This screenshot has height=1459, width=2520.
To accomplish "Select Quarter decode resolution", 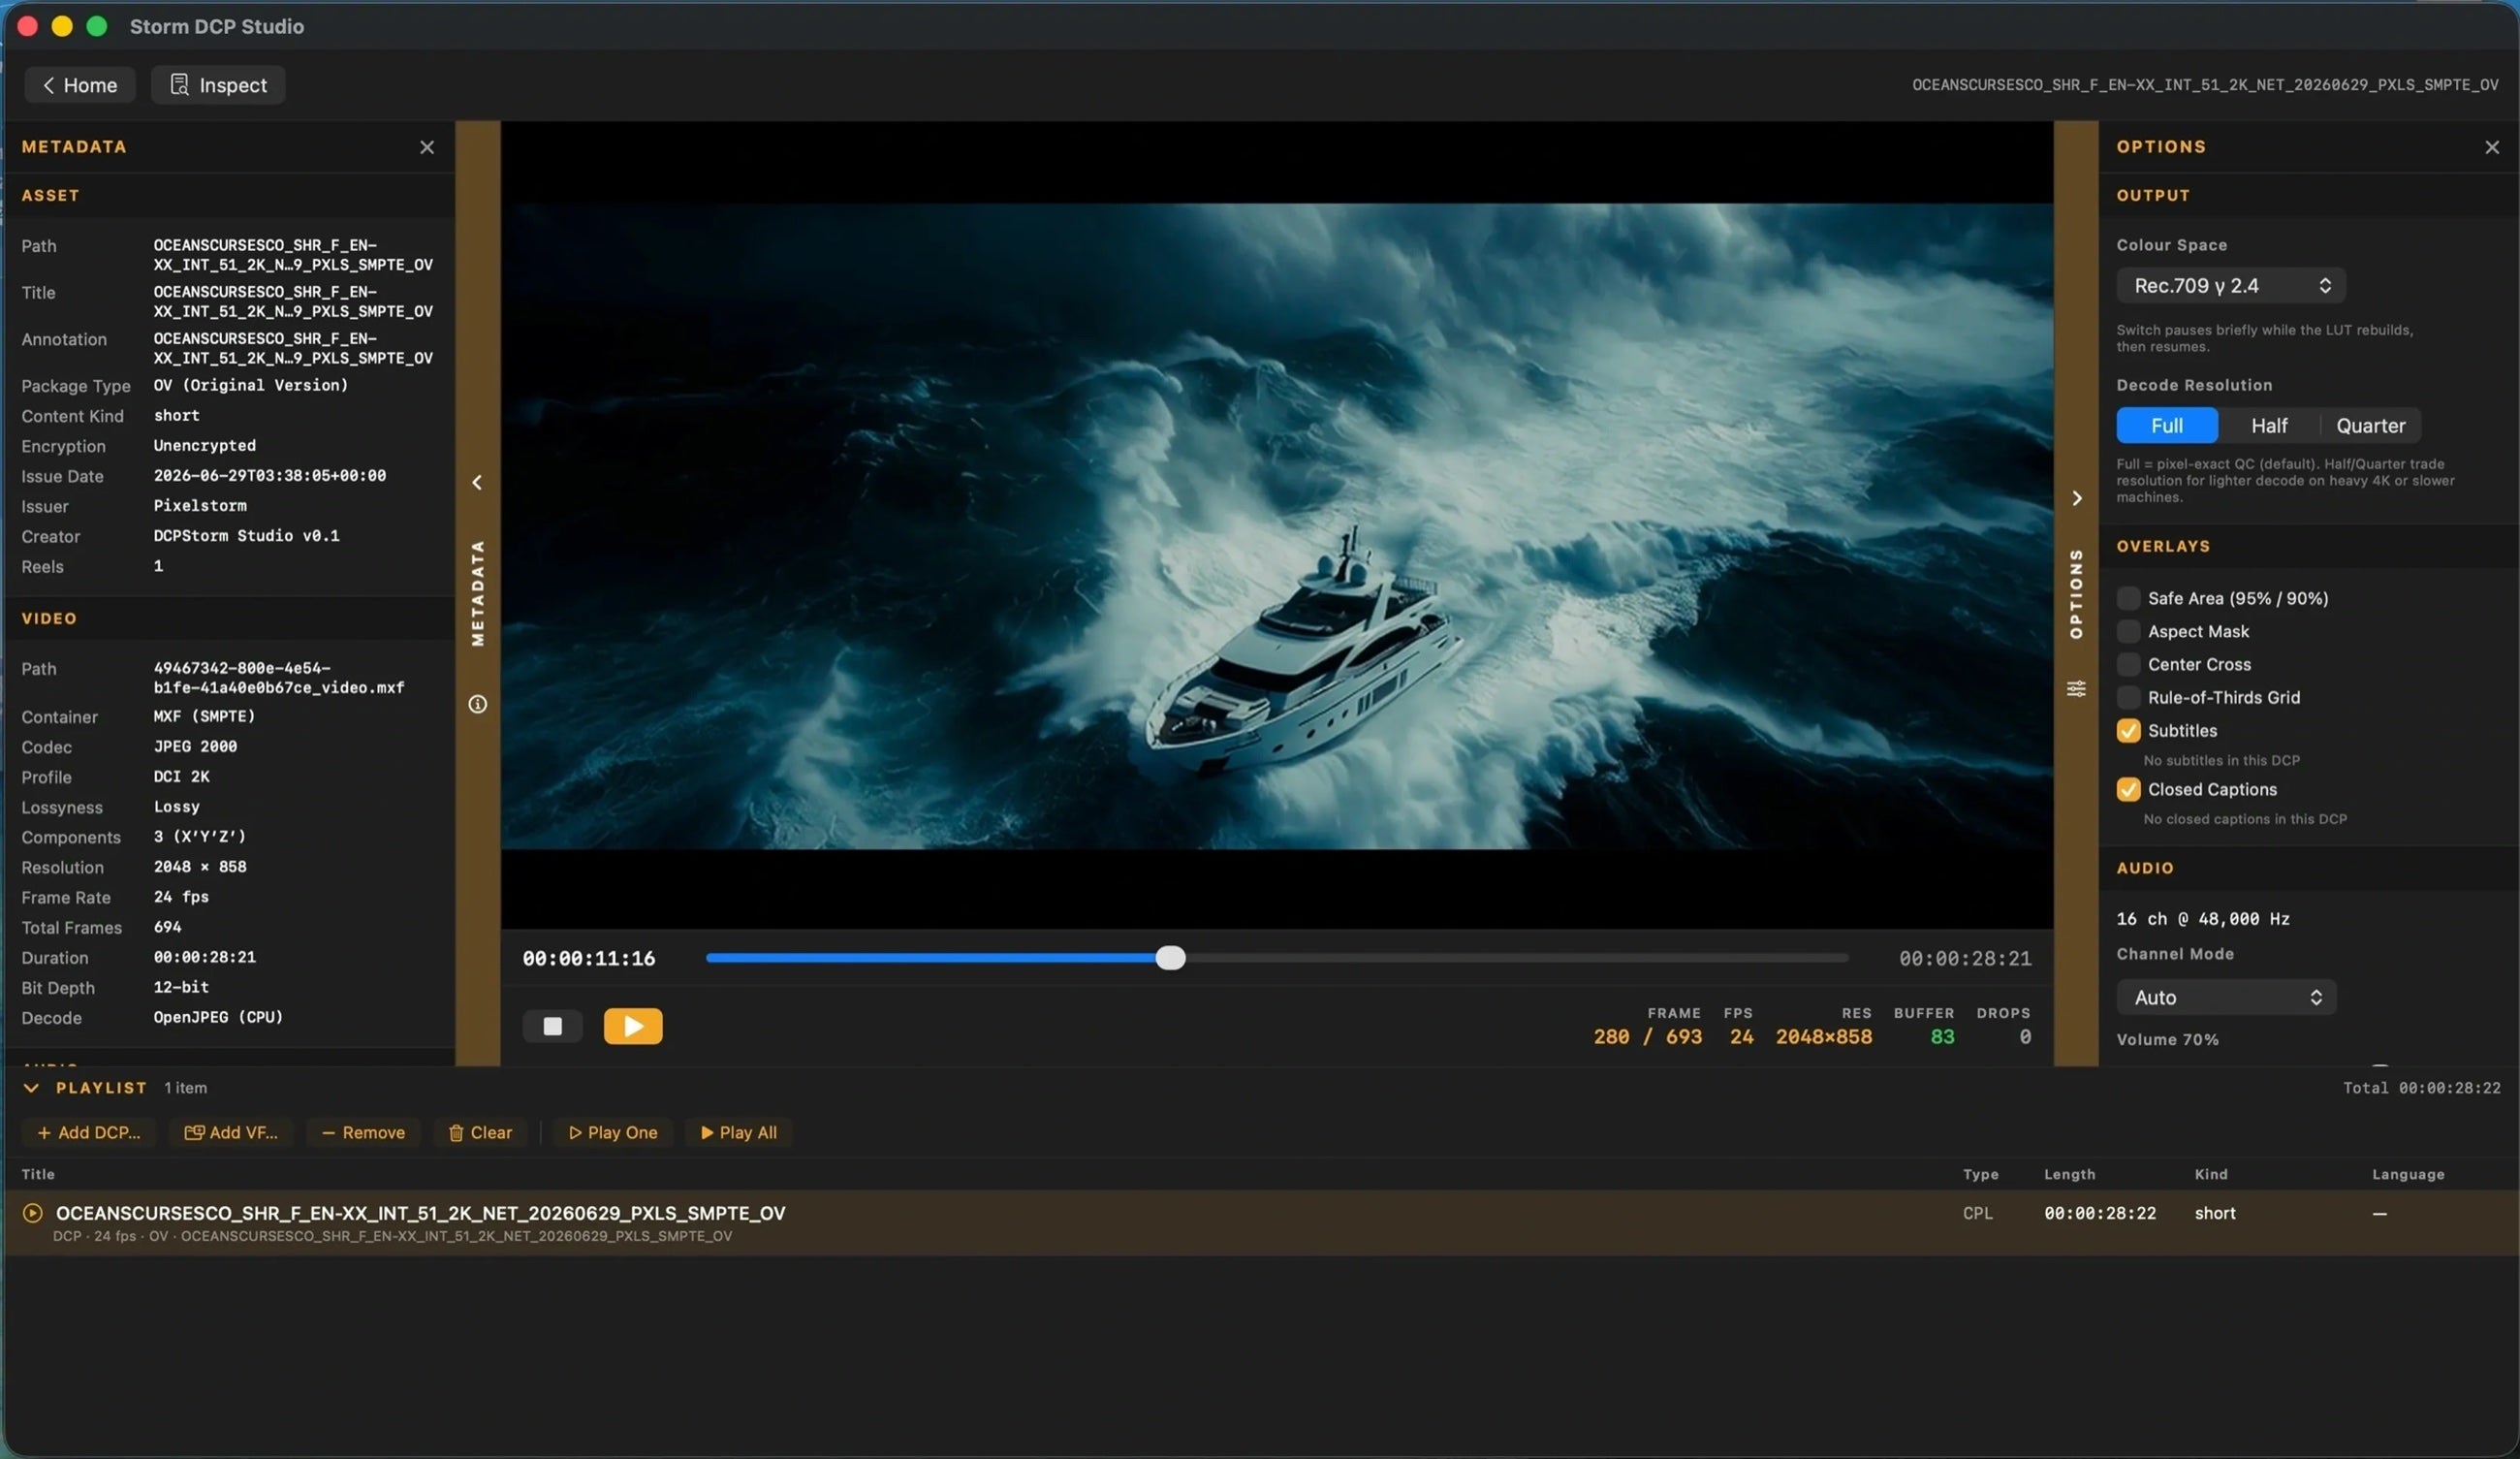I will tap(2370, 426).
